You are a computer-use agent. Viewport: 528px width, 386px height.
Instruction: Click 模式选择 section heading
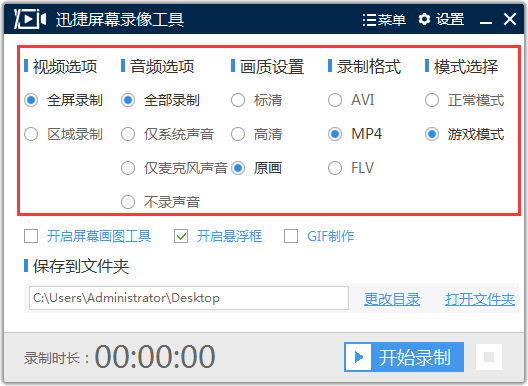click(466, 67)
